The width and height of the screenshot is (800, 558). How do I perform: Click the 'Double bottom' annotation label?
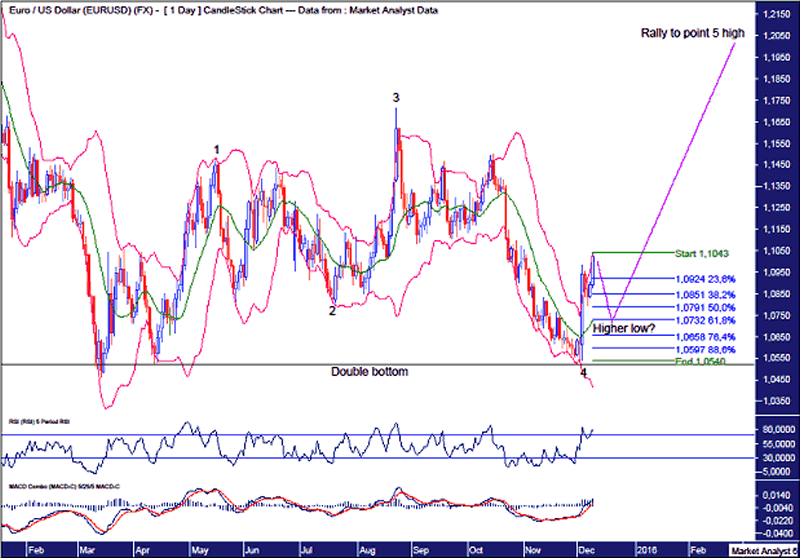pos(370,371)
